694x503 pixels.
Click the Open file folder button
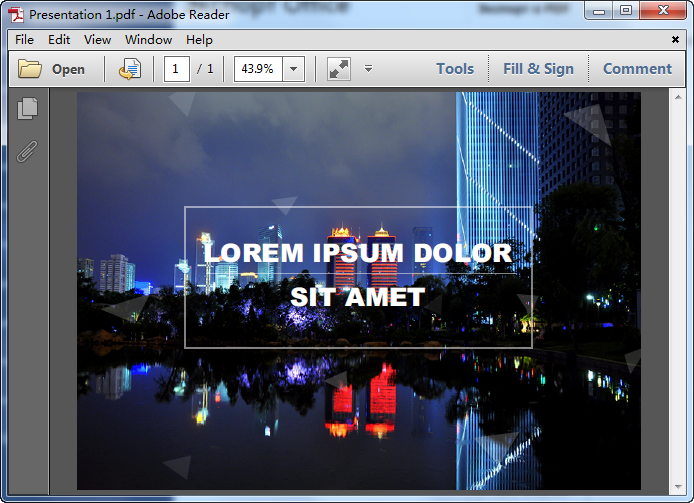point(52,69)
